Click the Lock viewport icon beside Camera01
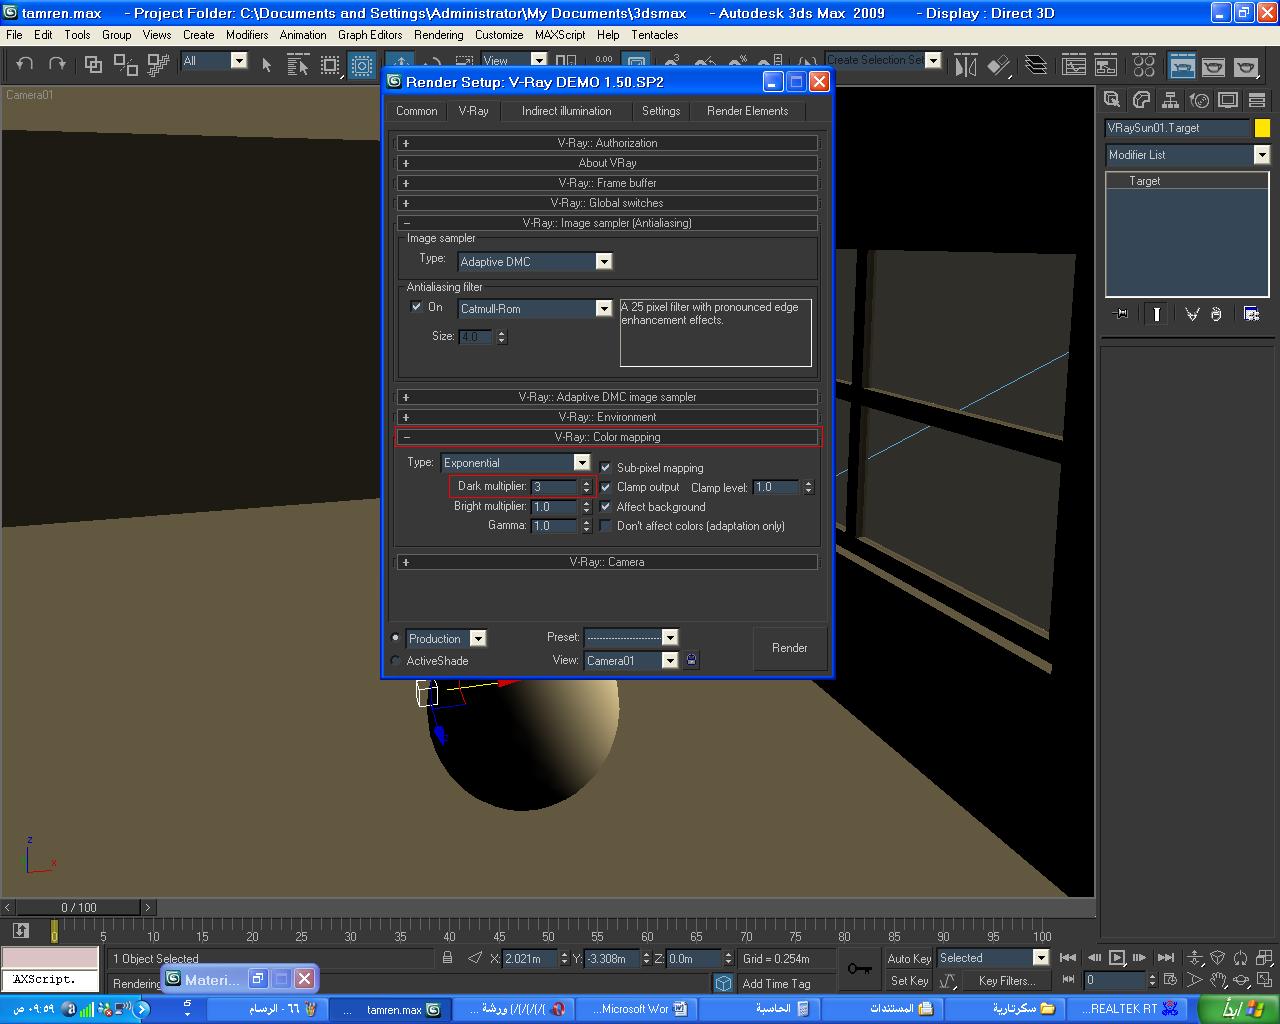The width and height of the screenshot is (1280, 1024). coord(691,660)
